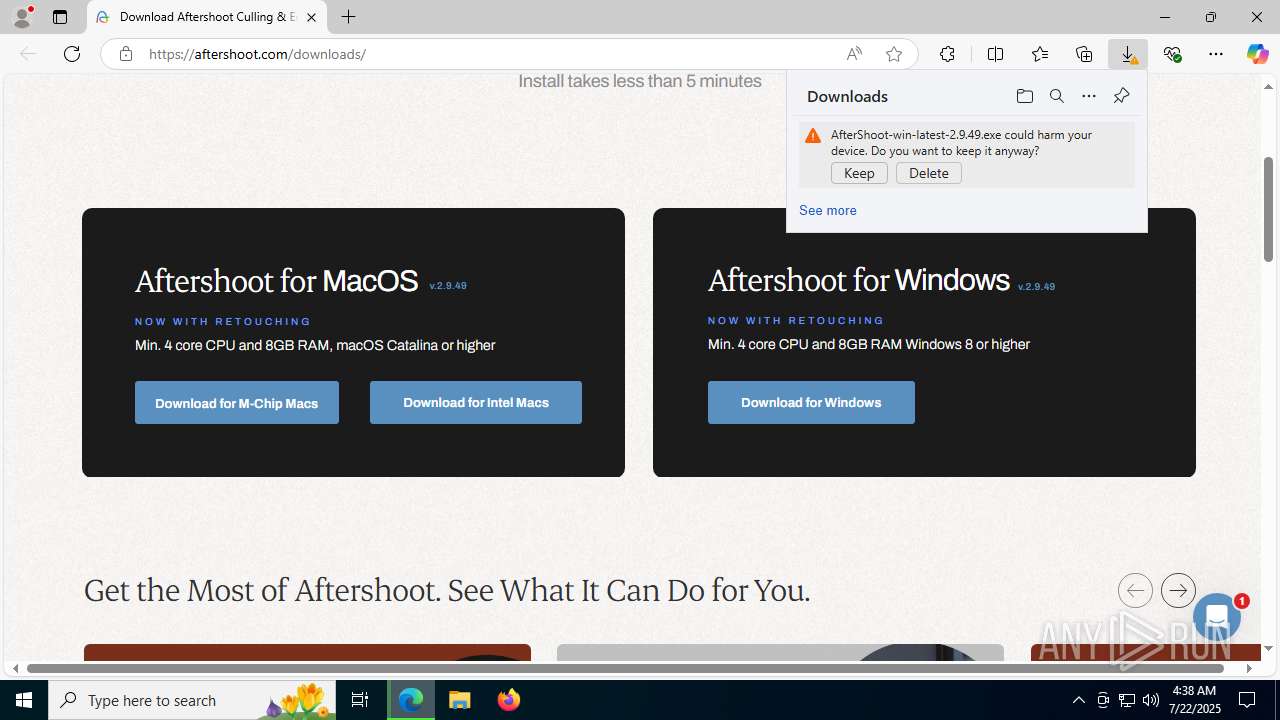
Task: Delete the AfterShoot exe download
Action: 929,173
